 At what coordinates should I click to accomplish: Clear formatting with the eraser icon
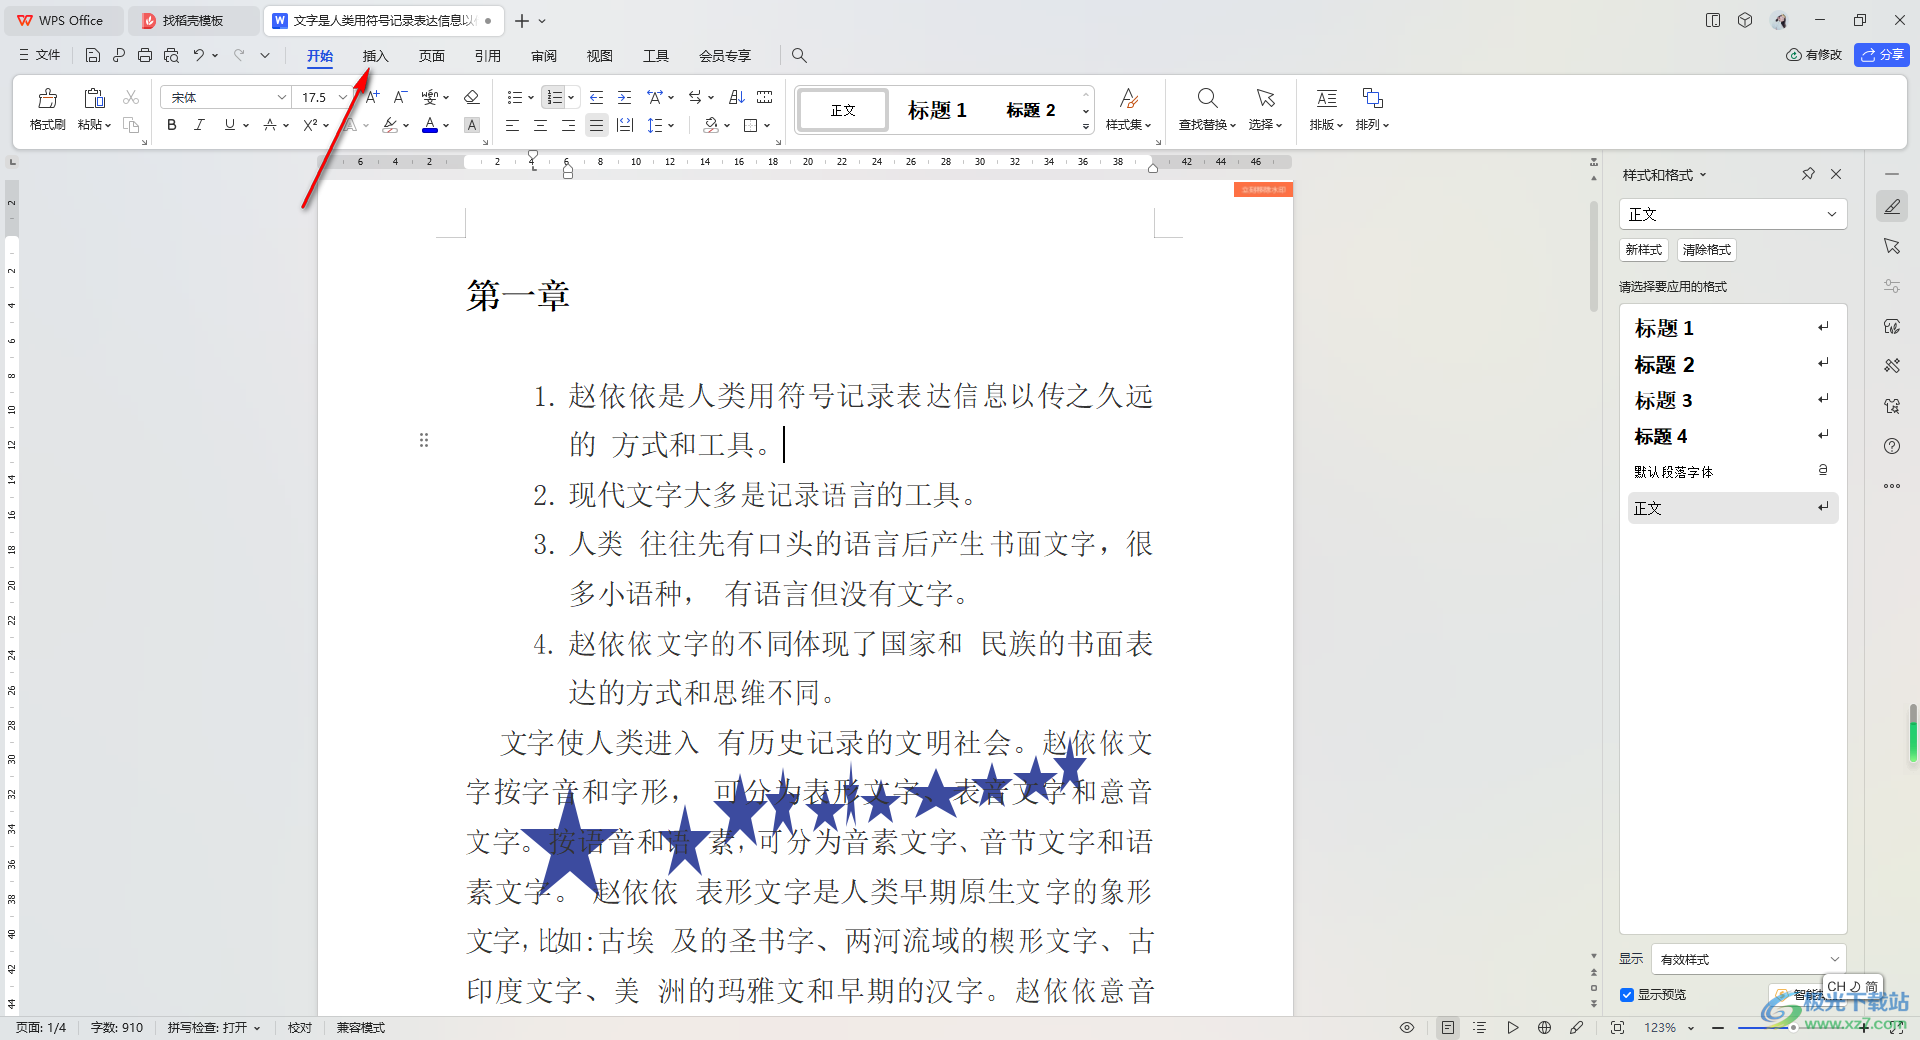coord(472,97)
